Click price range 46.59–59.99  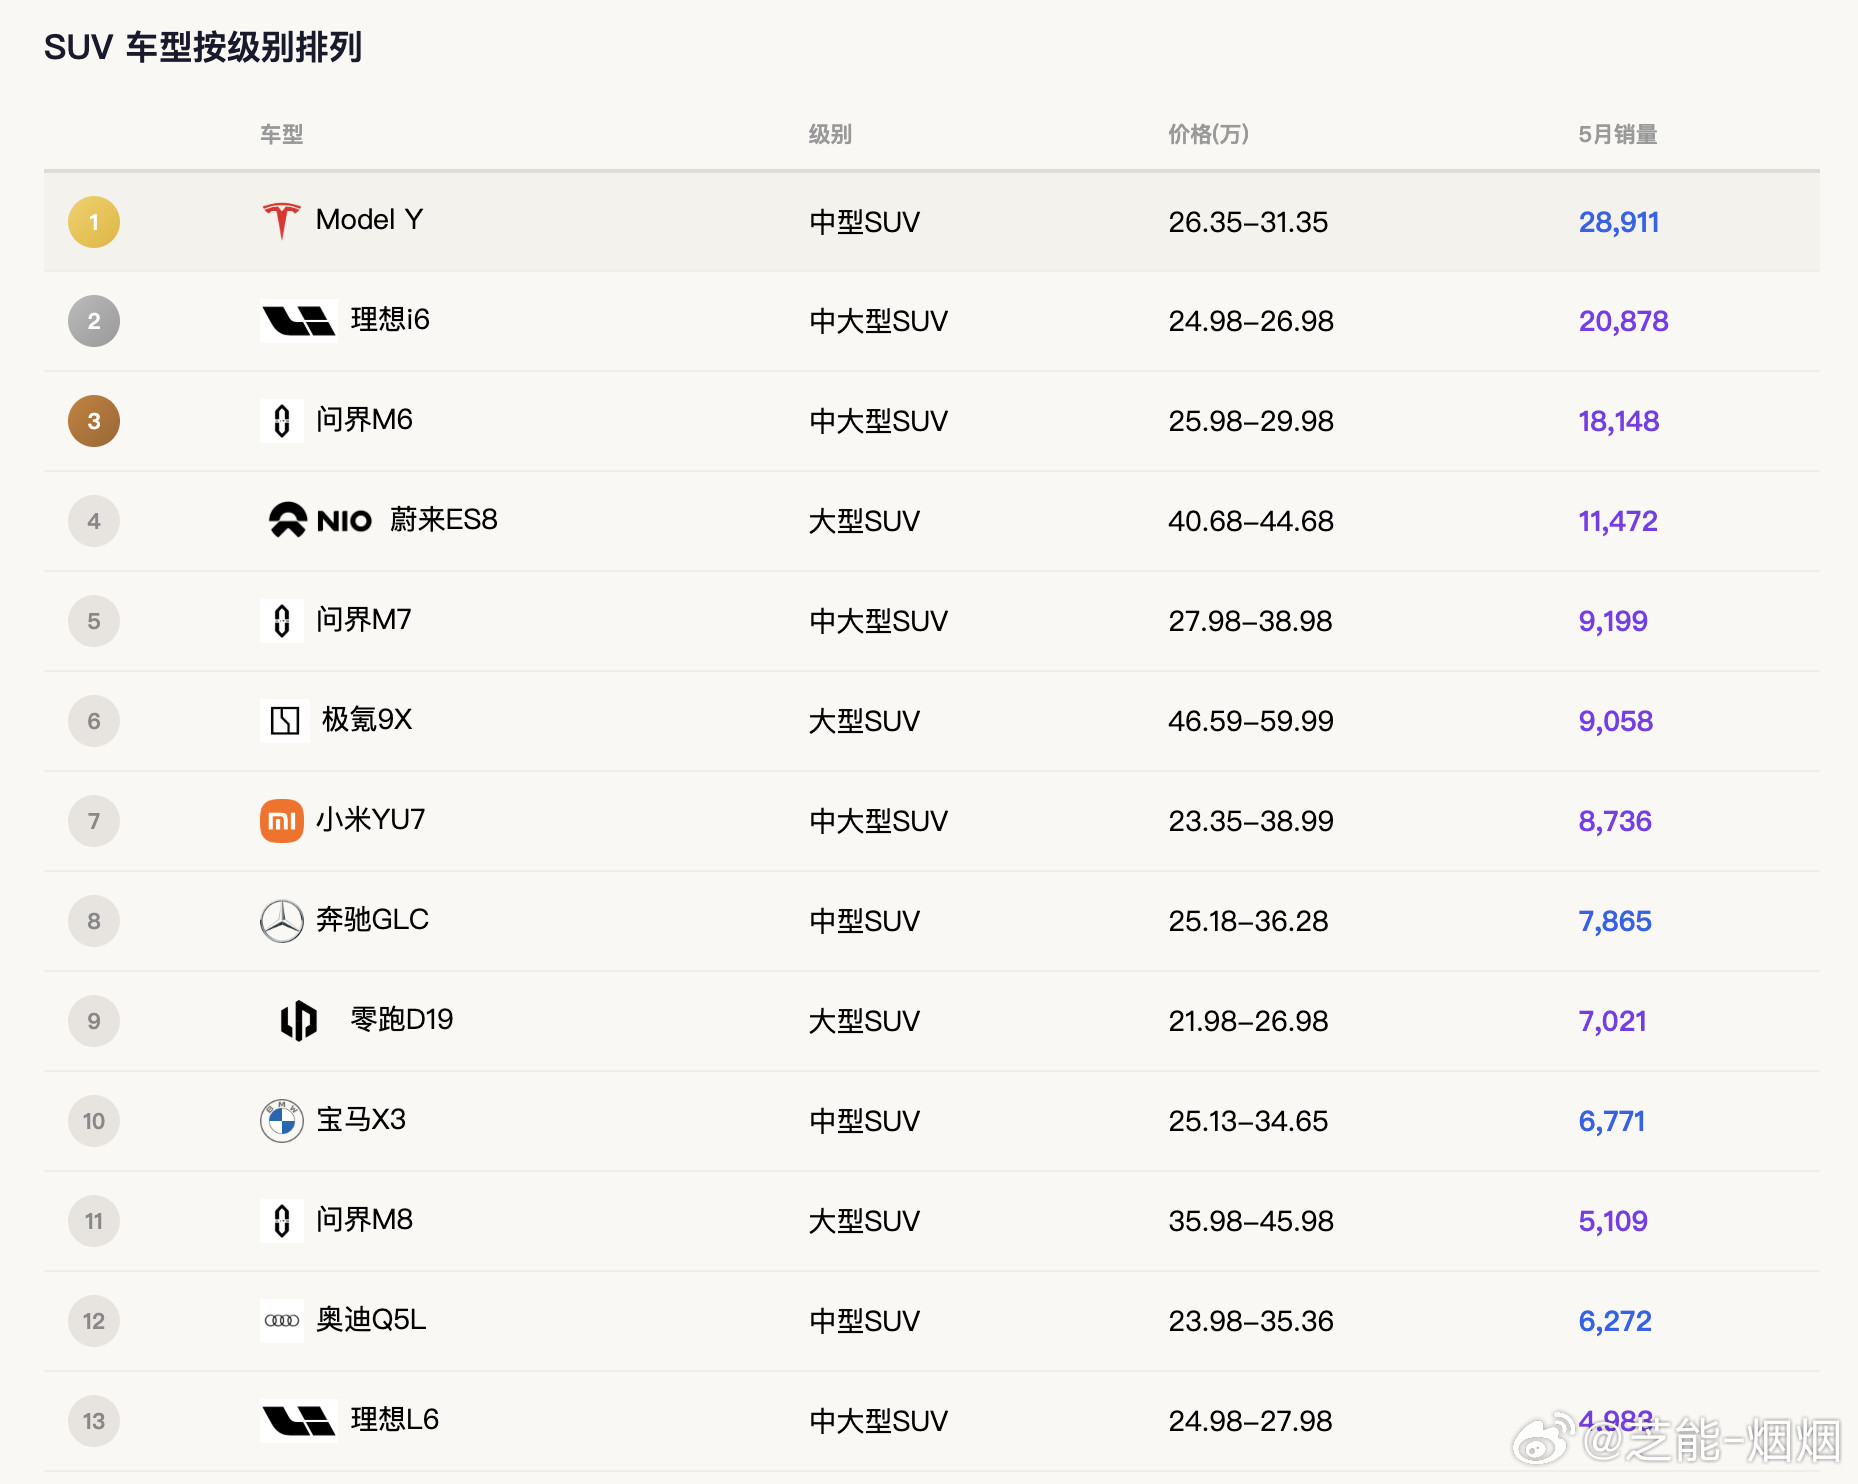[x=1251, y=721]
